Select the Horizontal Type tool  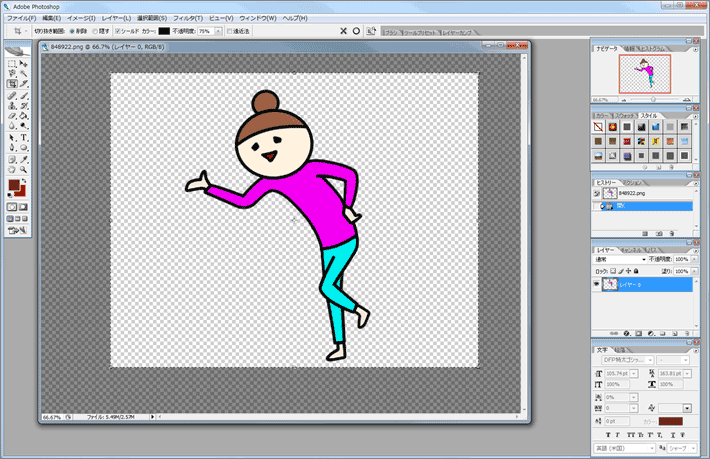click(24, 138)
